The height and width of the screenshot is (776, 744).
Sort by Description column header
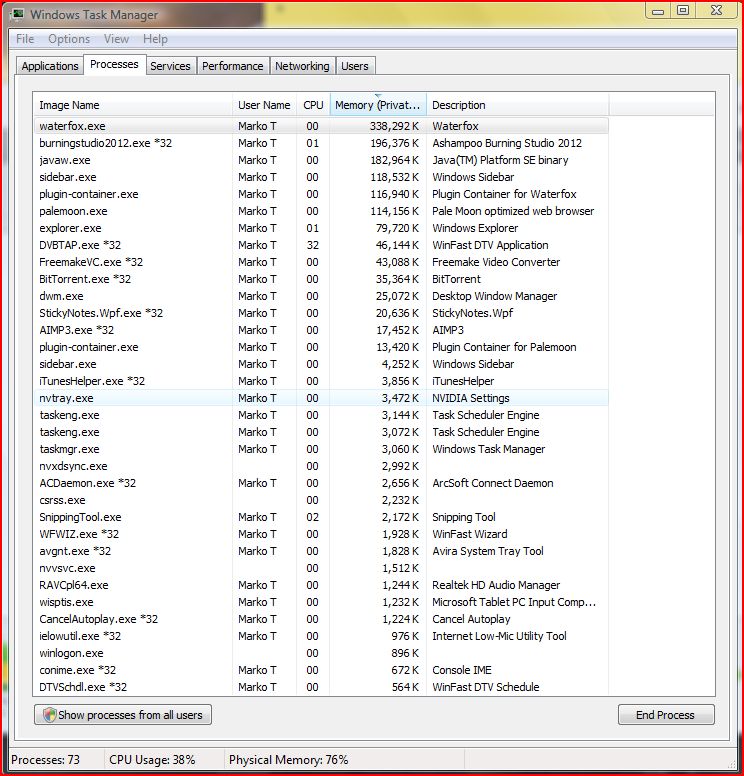(518, 105)
